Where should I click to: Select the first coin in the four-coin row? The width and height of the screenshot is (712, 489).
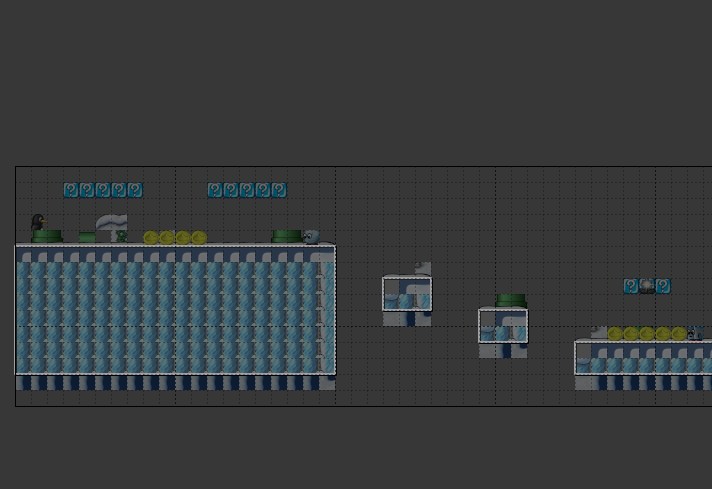[x=151, y=237]
